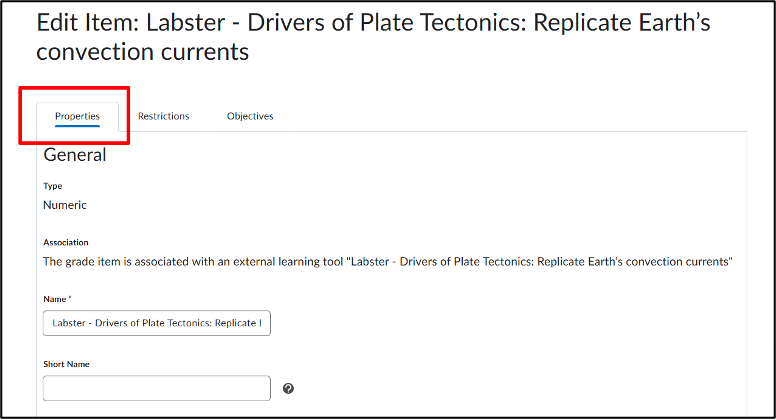Select the General section heading
Image resolution: width=776 pixels, height=420 pixels.
[75, 155]
